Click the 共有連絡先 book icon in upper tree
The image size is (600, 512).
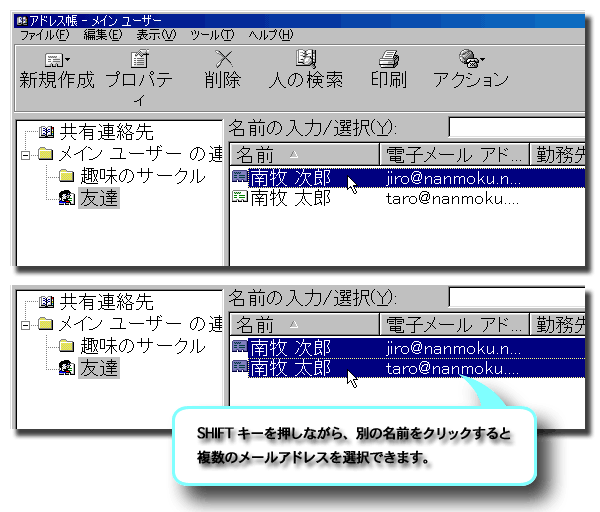click(x=47, y=132)
